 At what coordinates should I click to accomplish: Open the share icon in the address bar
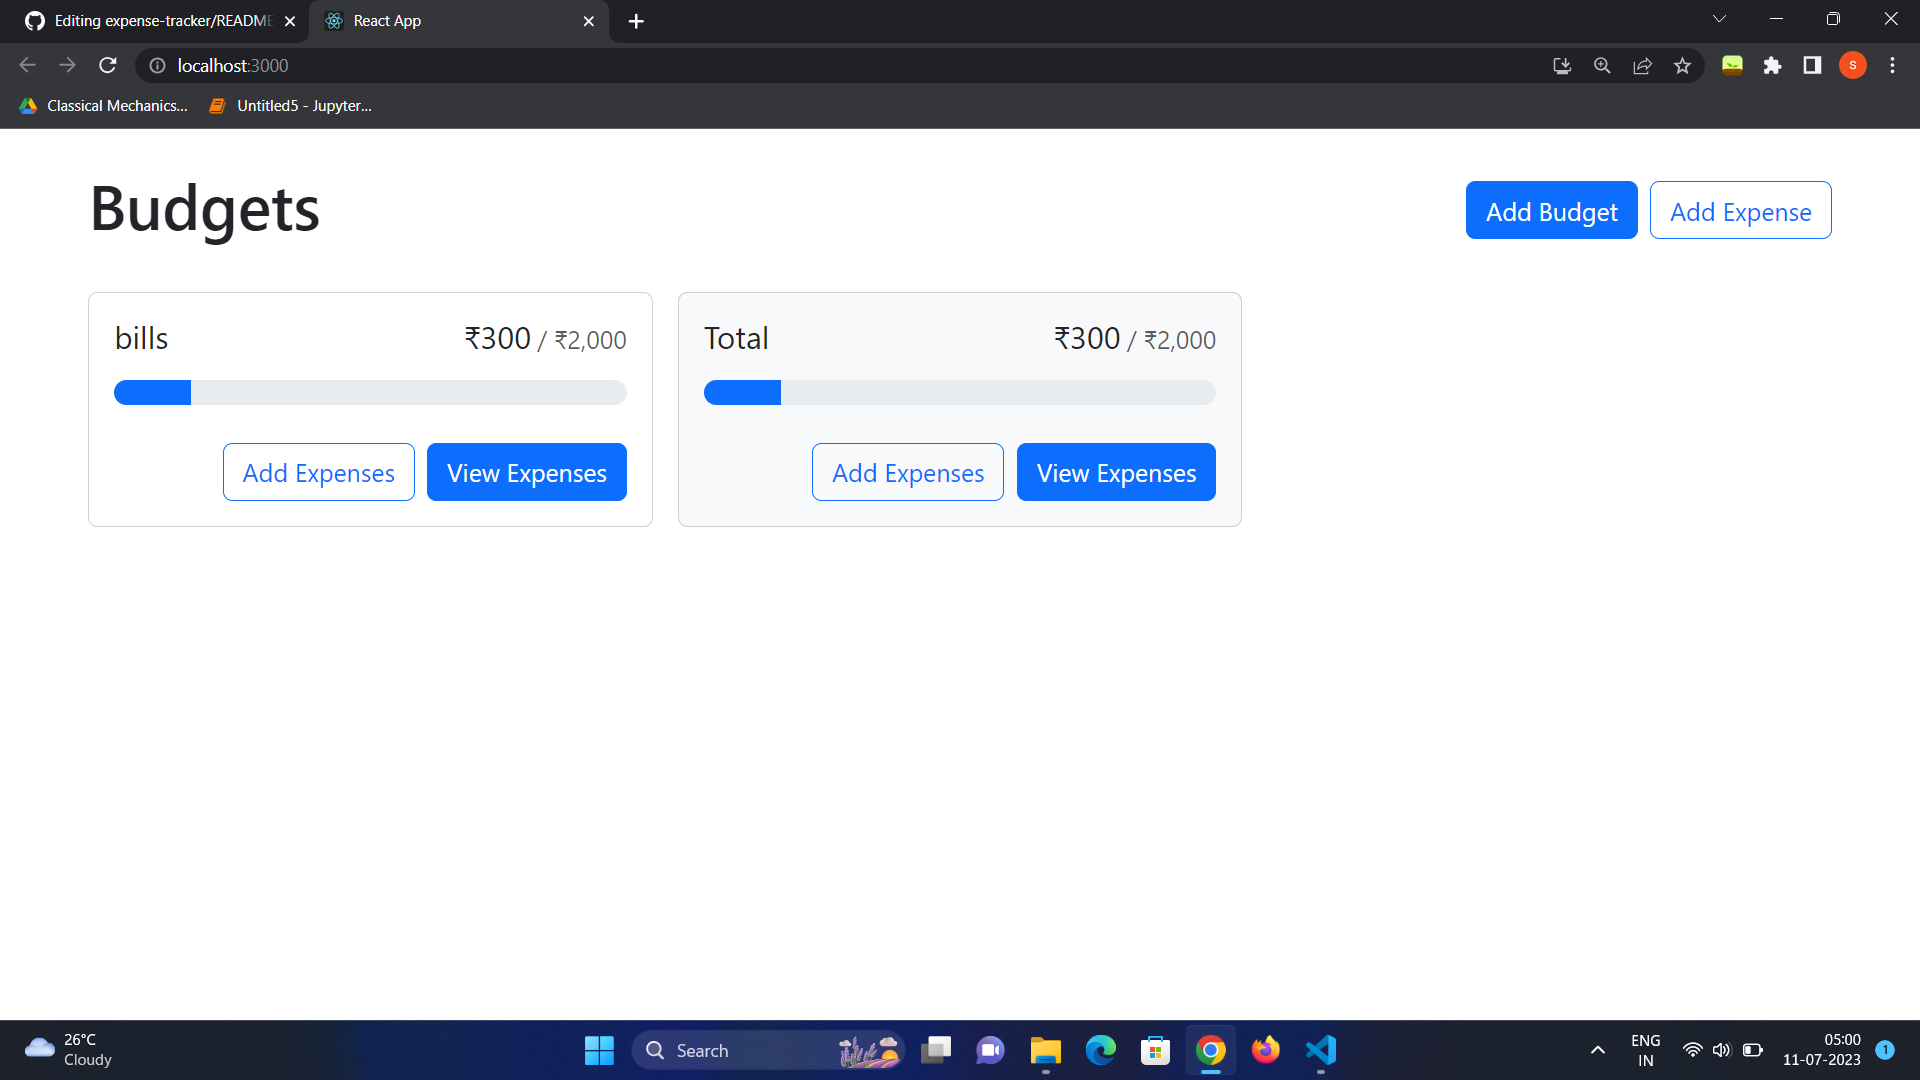(x=1643, y=65)
